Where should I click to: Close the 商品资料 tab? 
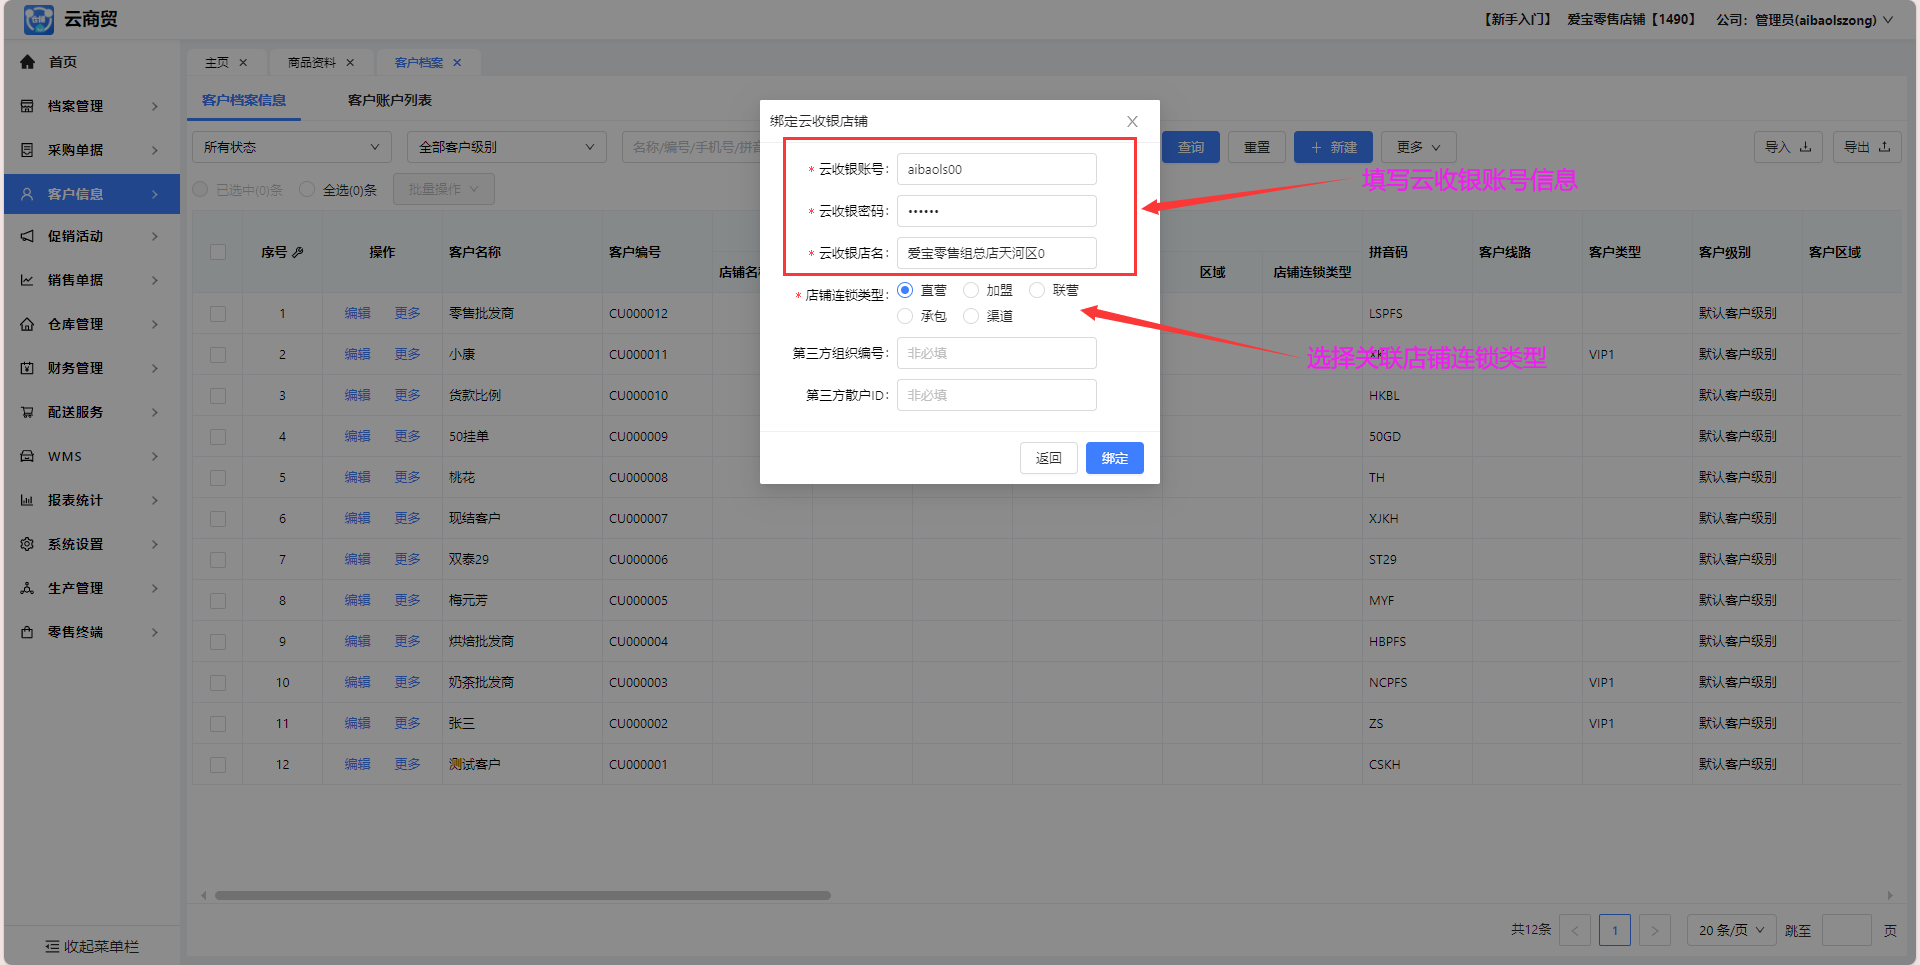350,62
